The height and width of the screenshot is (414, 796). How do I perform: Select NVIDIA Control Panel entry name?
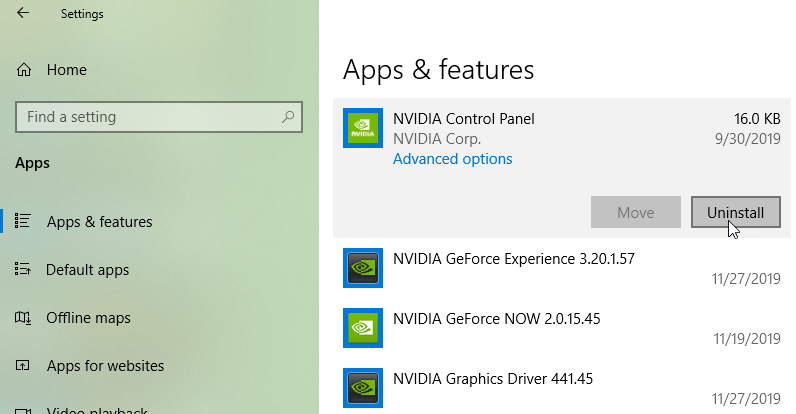[463, 119]
